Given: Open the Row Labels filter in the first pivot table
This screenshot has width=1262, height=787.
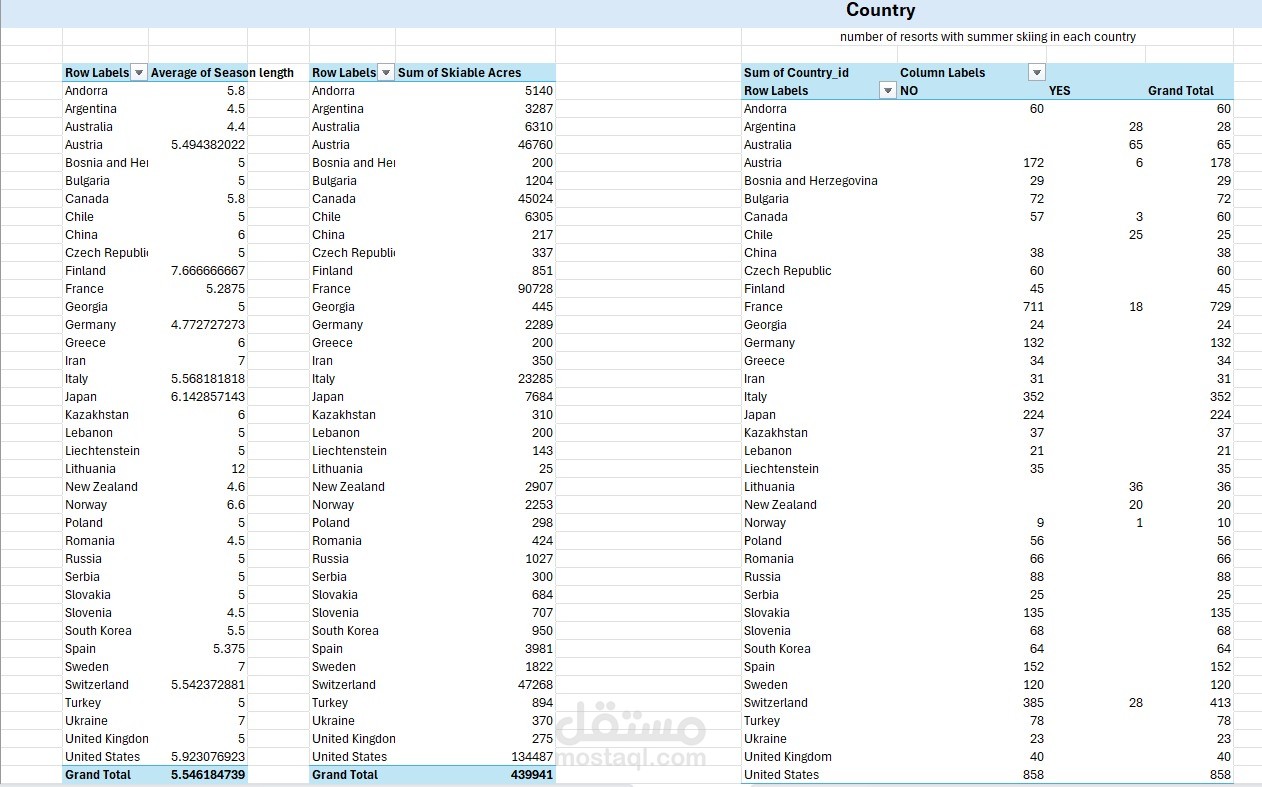Looking at the screenshot, I should tap(138, 72).
